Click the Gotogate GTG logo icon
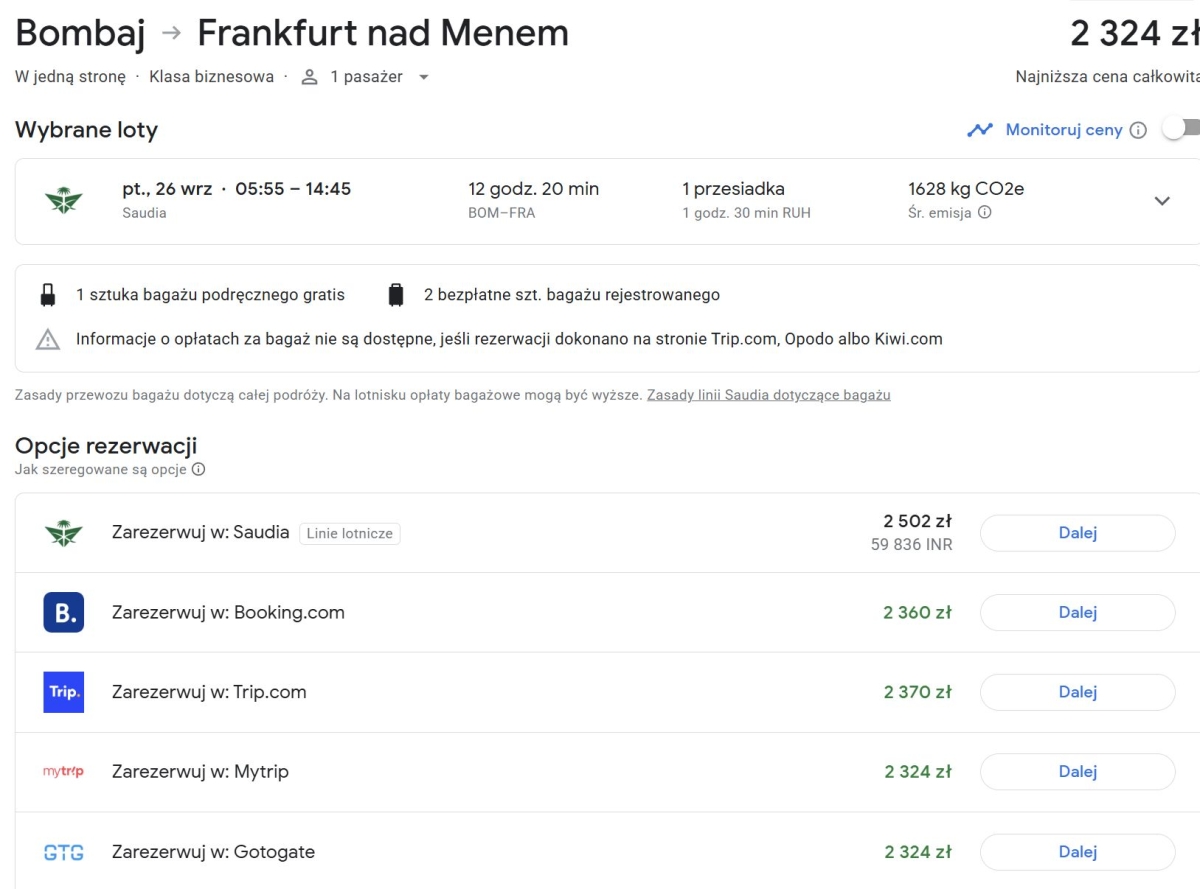 (x=64, y=852)
